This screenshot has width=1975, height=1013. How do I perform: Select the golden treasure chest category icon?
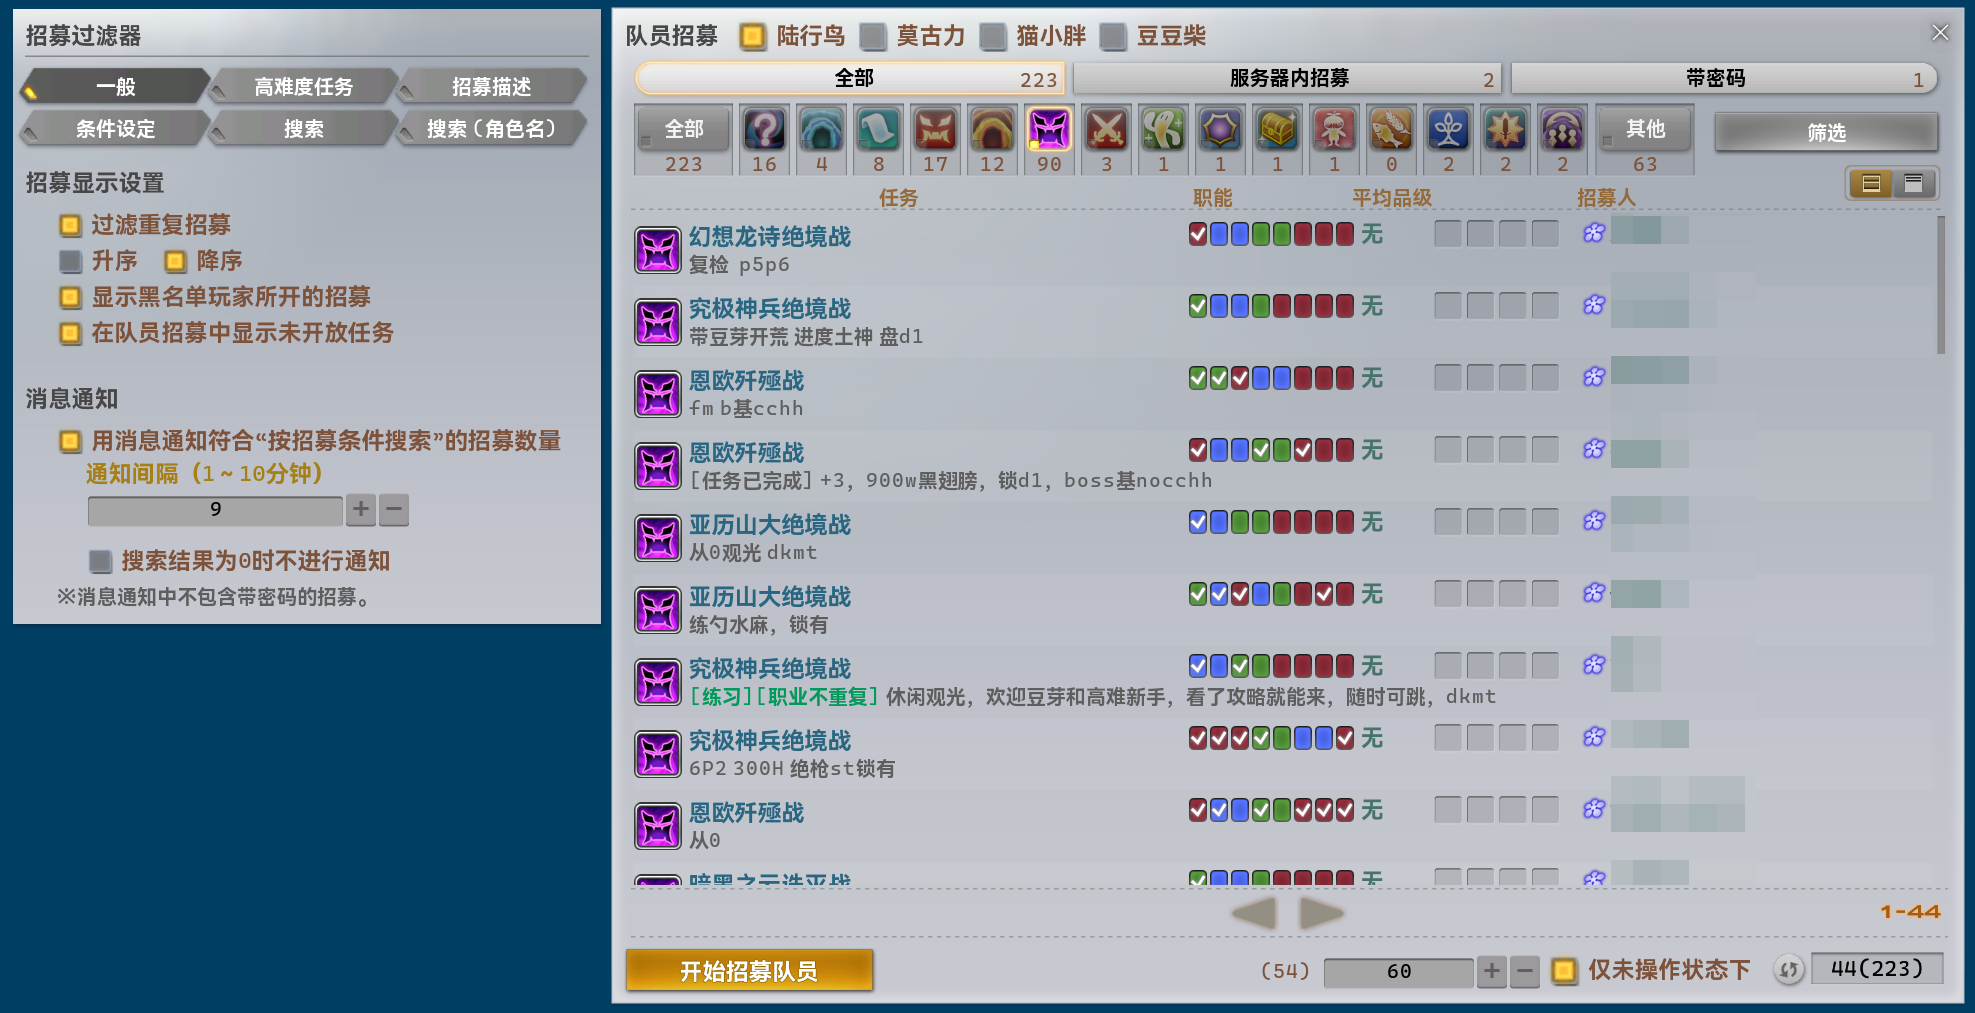[1277, 130]
